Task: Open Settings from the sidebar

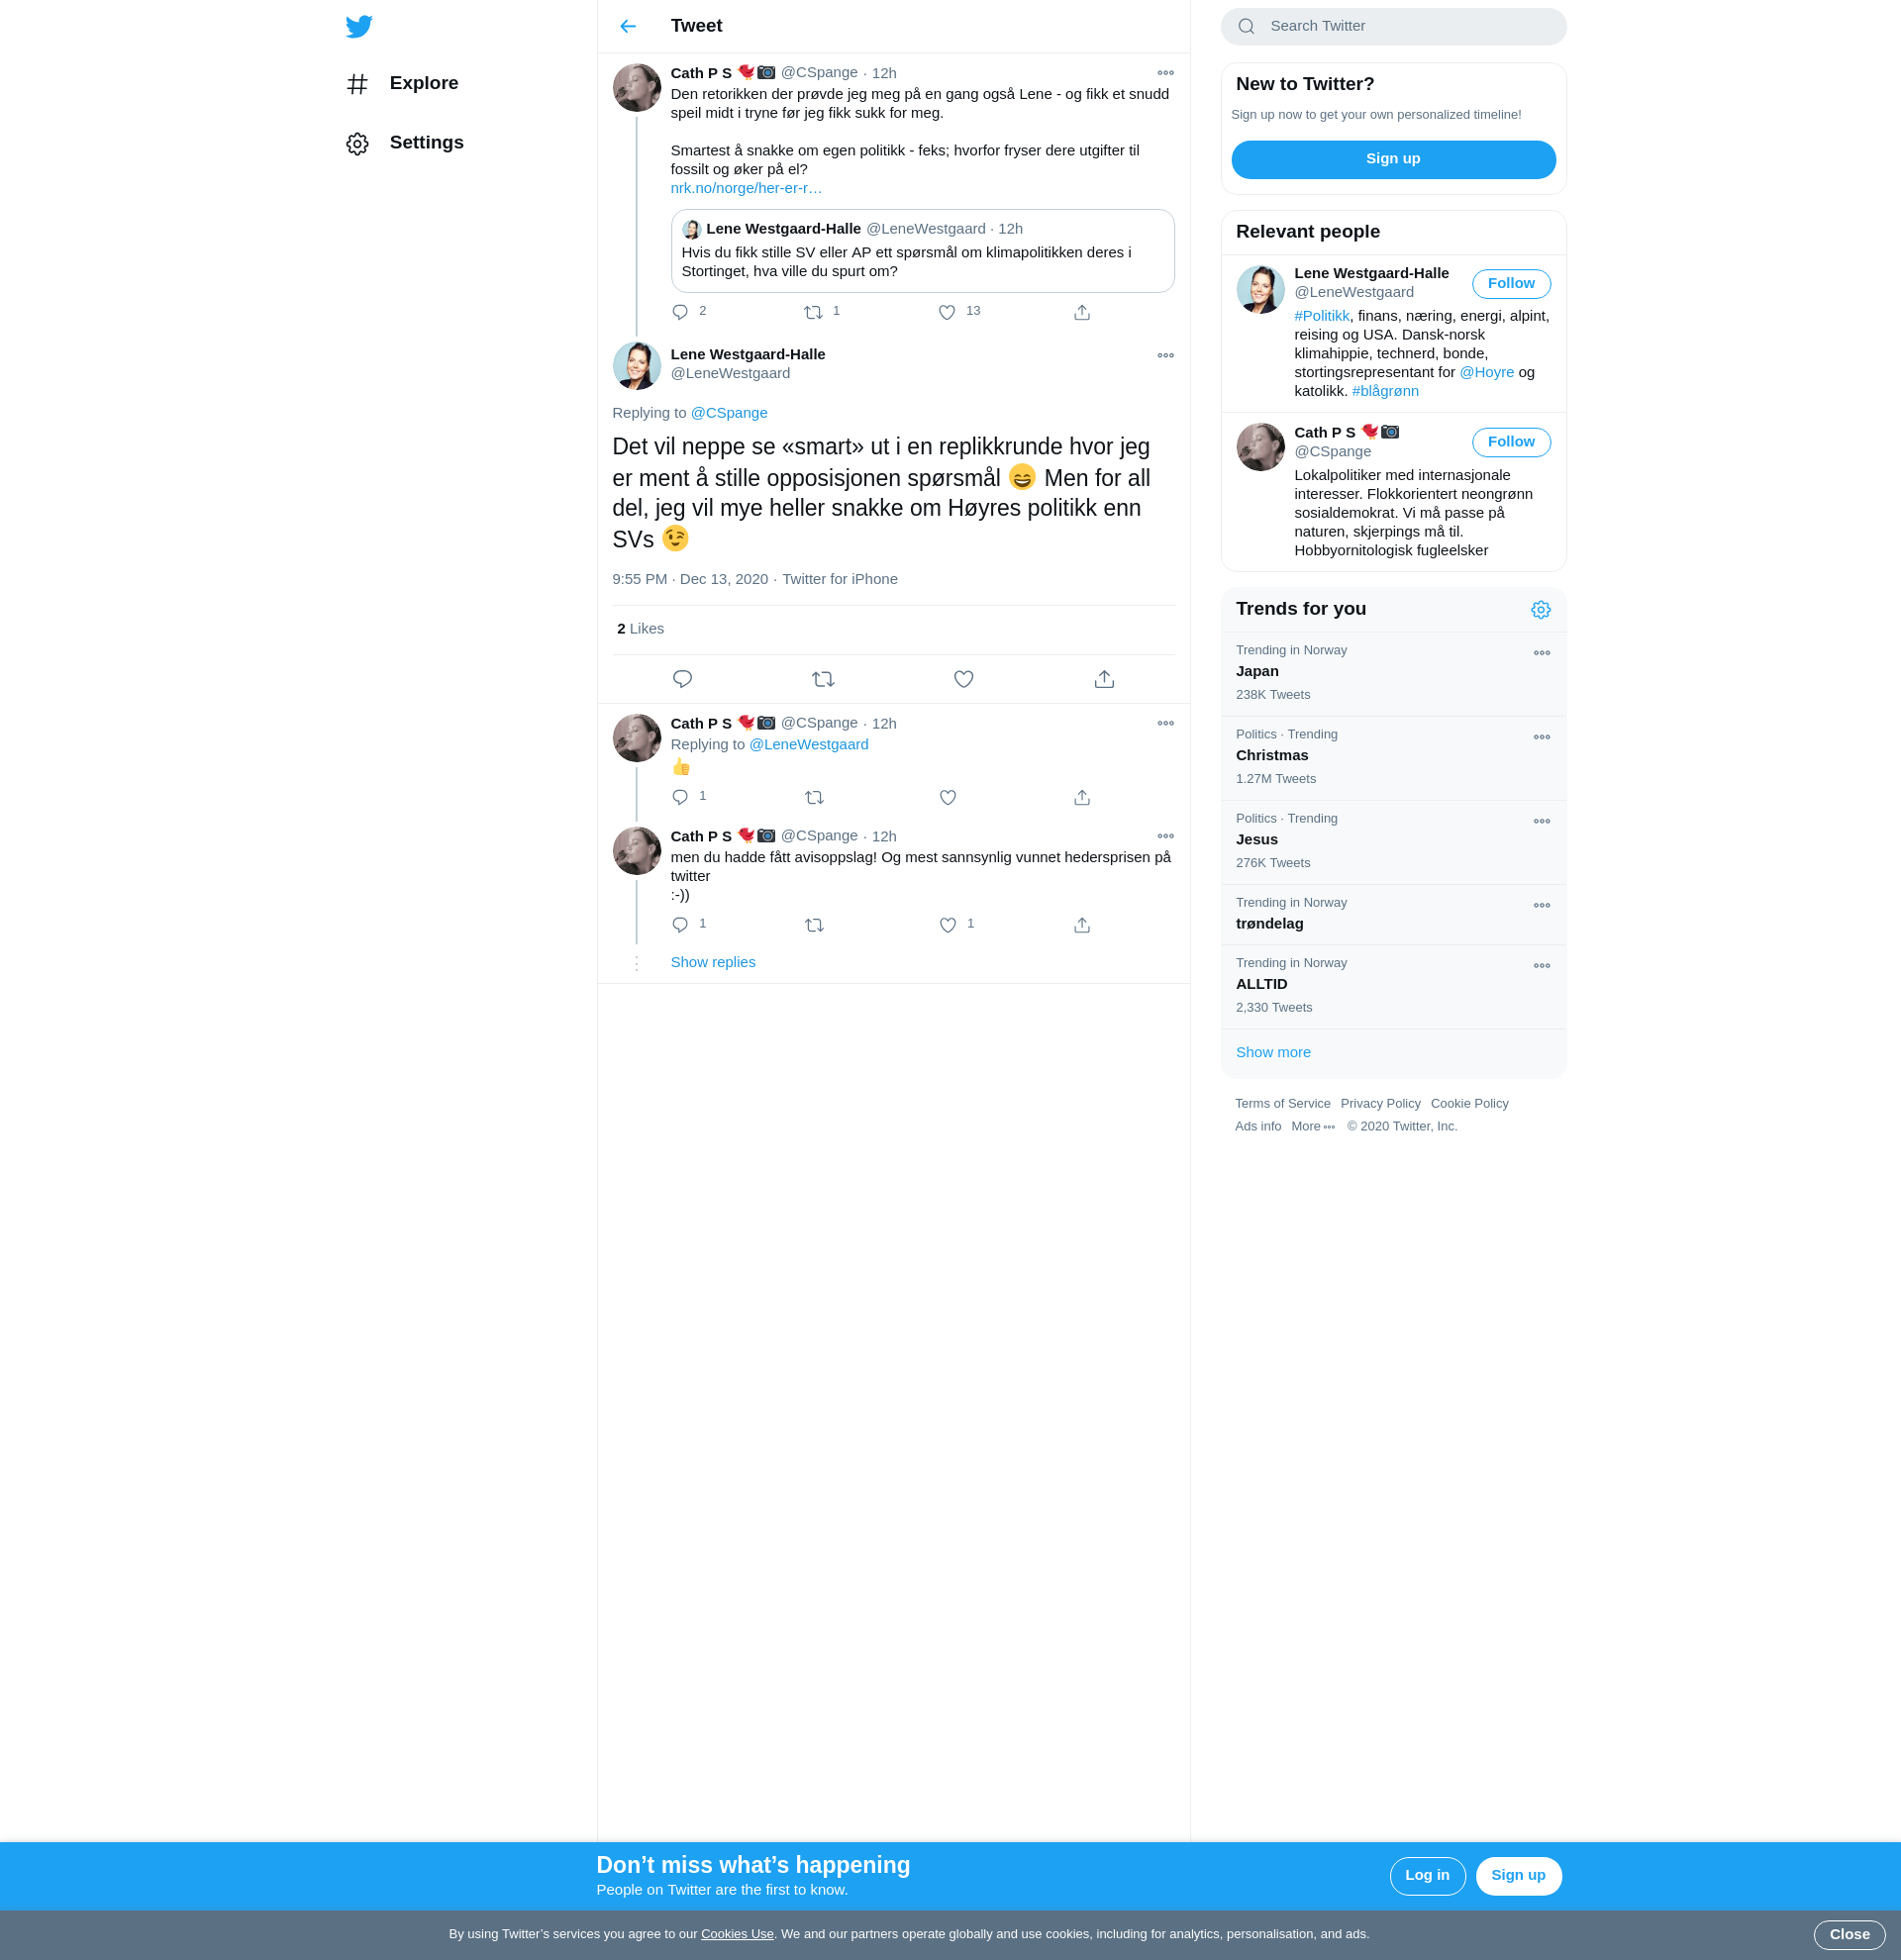Action: click(x=404, y=143)
